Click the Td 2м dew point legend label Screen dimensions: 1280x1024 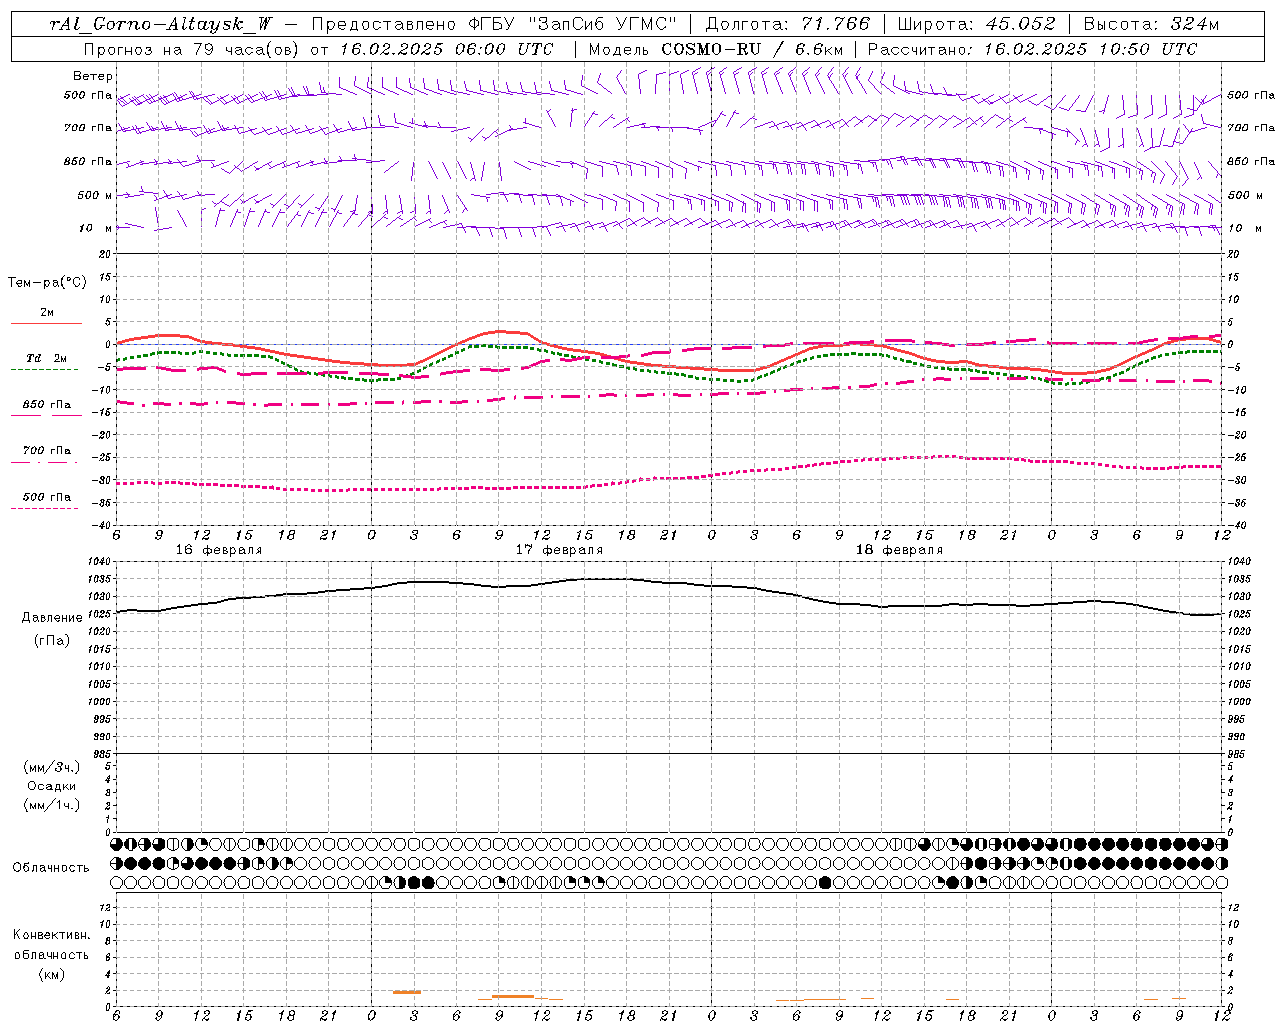47,358
